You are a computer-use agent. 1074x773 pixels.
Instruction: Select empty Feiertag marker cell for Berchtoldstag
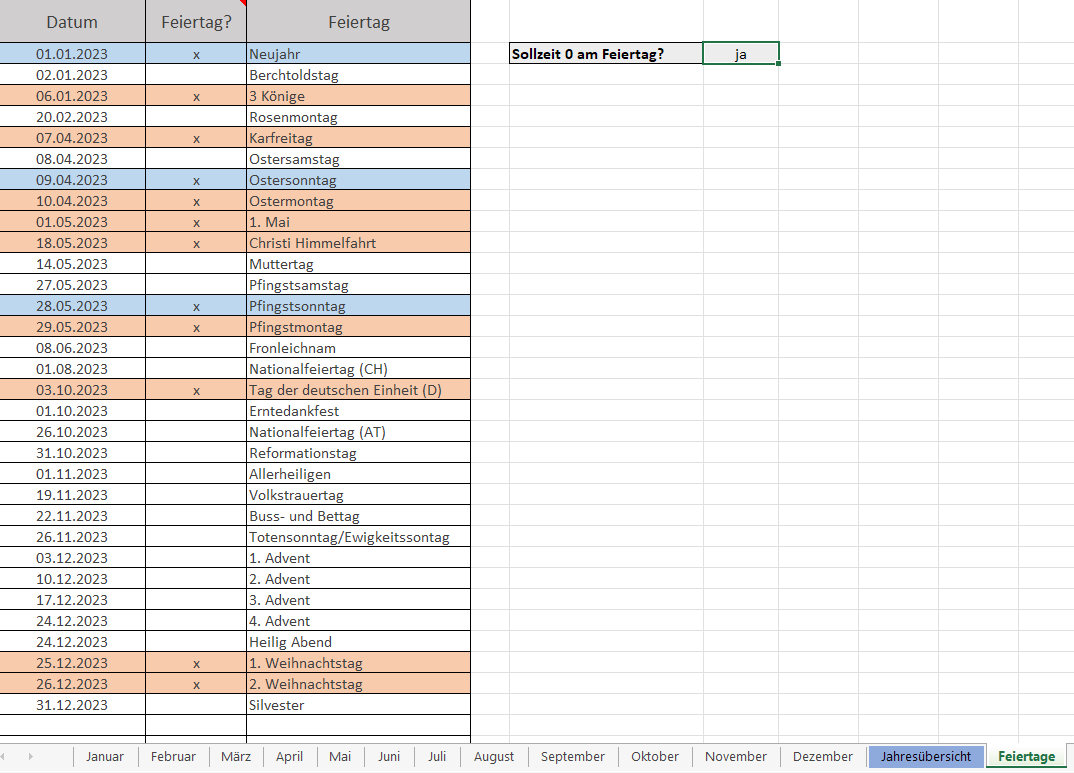tap(196, 75)
